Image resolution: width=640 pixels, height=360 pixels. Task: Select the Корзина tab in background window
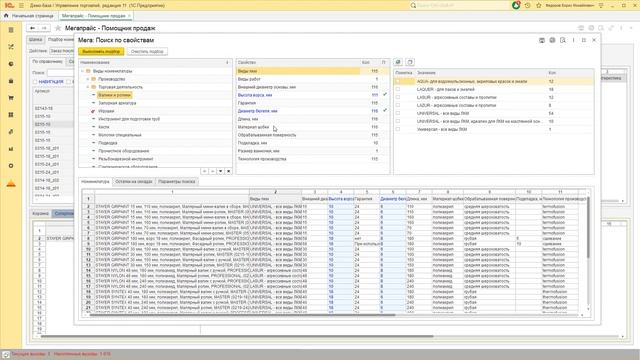pos(41,213)
